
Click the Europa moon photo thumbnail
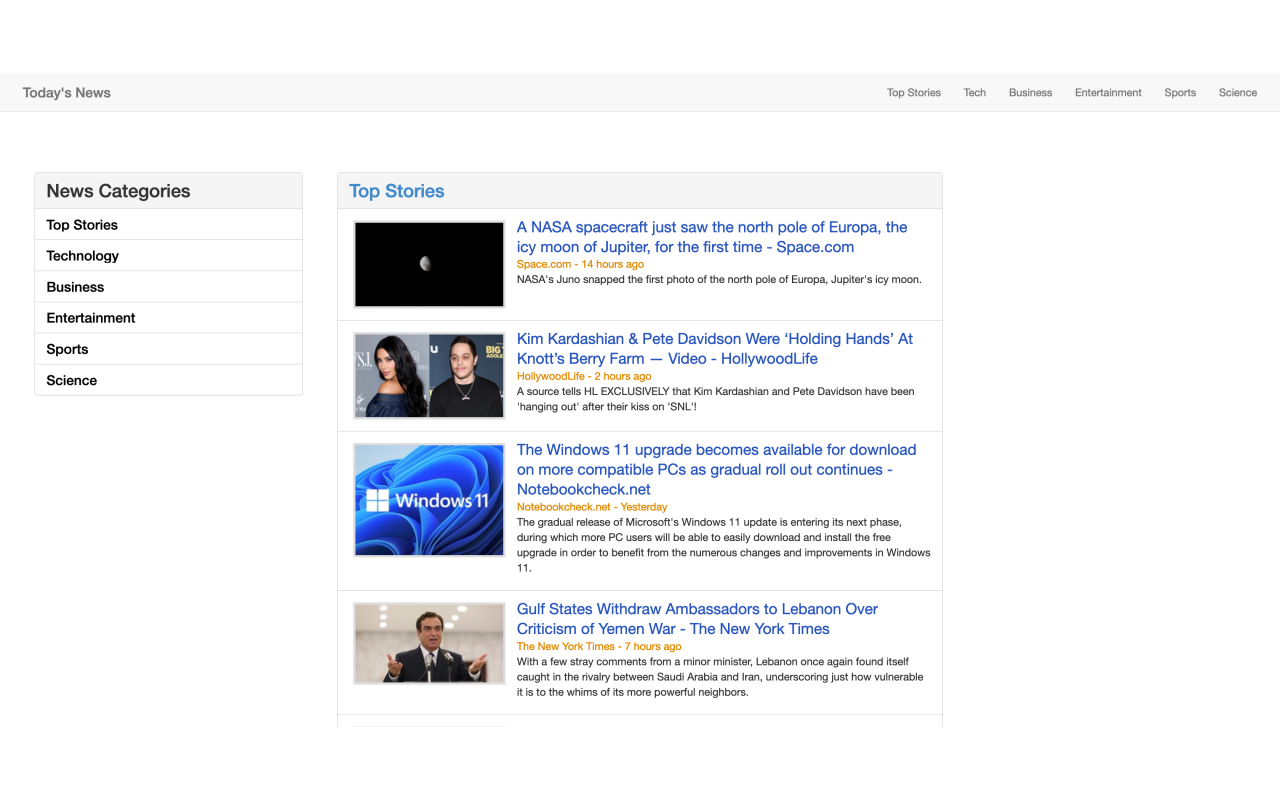[429, 264]
